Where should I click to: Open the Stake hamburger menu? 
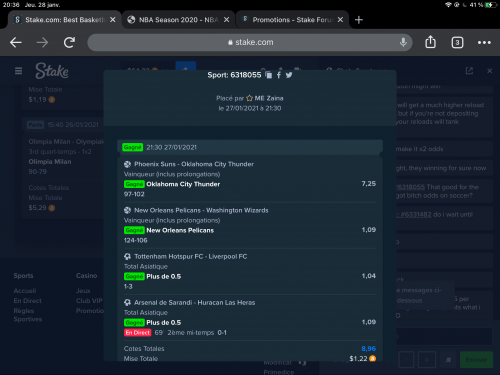coord(18,71)
